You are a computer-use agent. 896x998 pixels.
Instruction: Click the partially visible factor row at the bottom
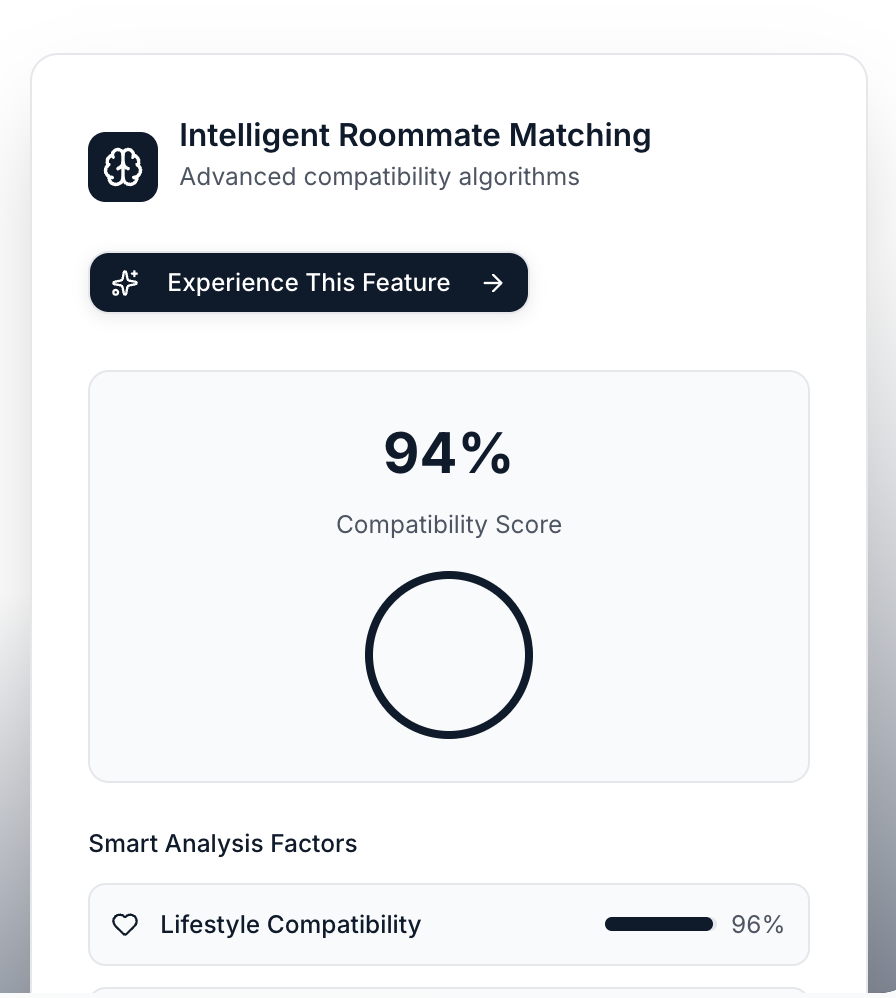(x=448, y=991)
